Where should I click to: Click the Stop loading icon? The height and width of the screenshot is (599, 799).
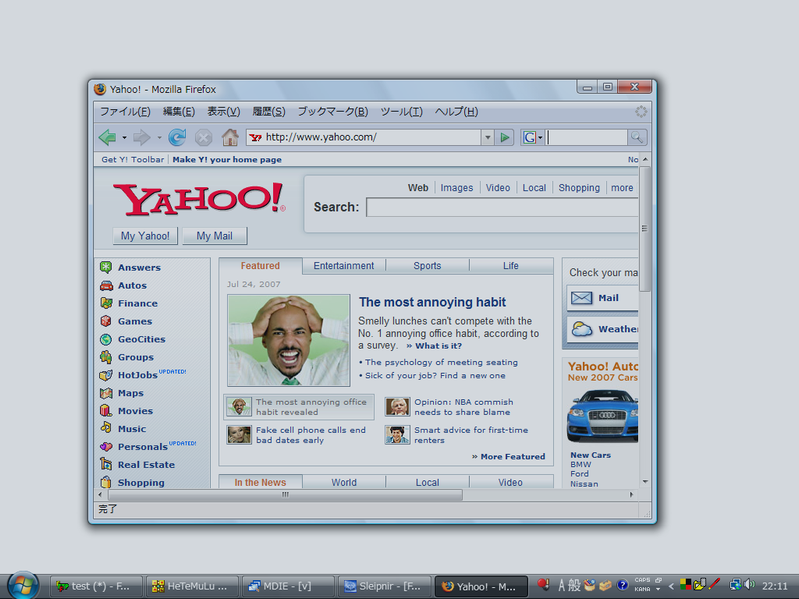pos(203,137)
